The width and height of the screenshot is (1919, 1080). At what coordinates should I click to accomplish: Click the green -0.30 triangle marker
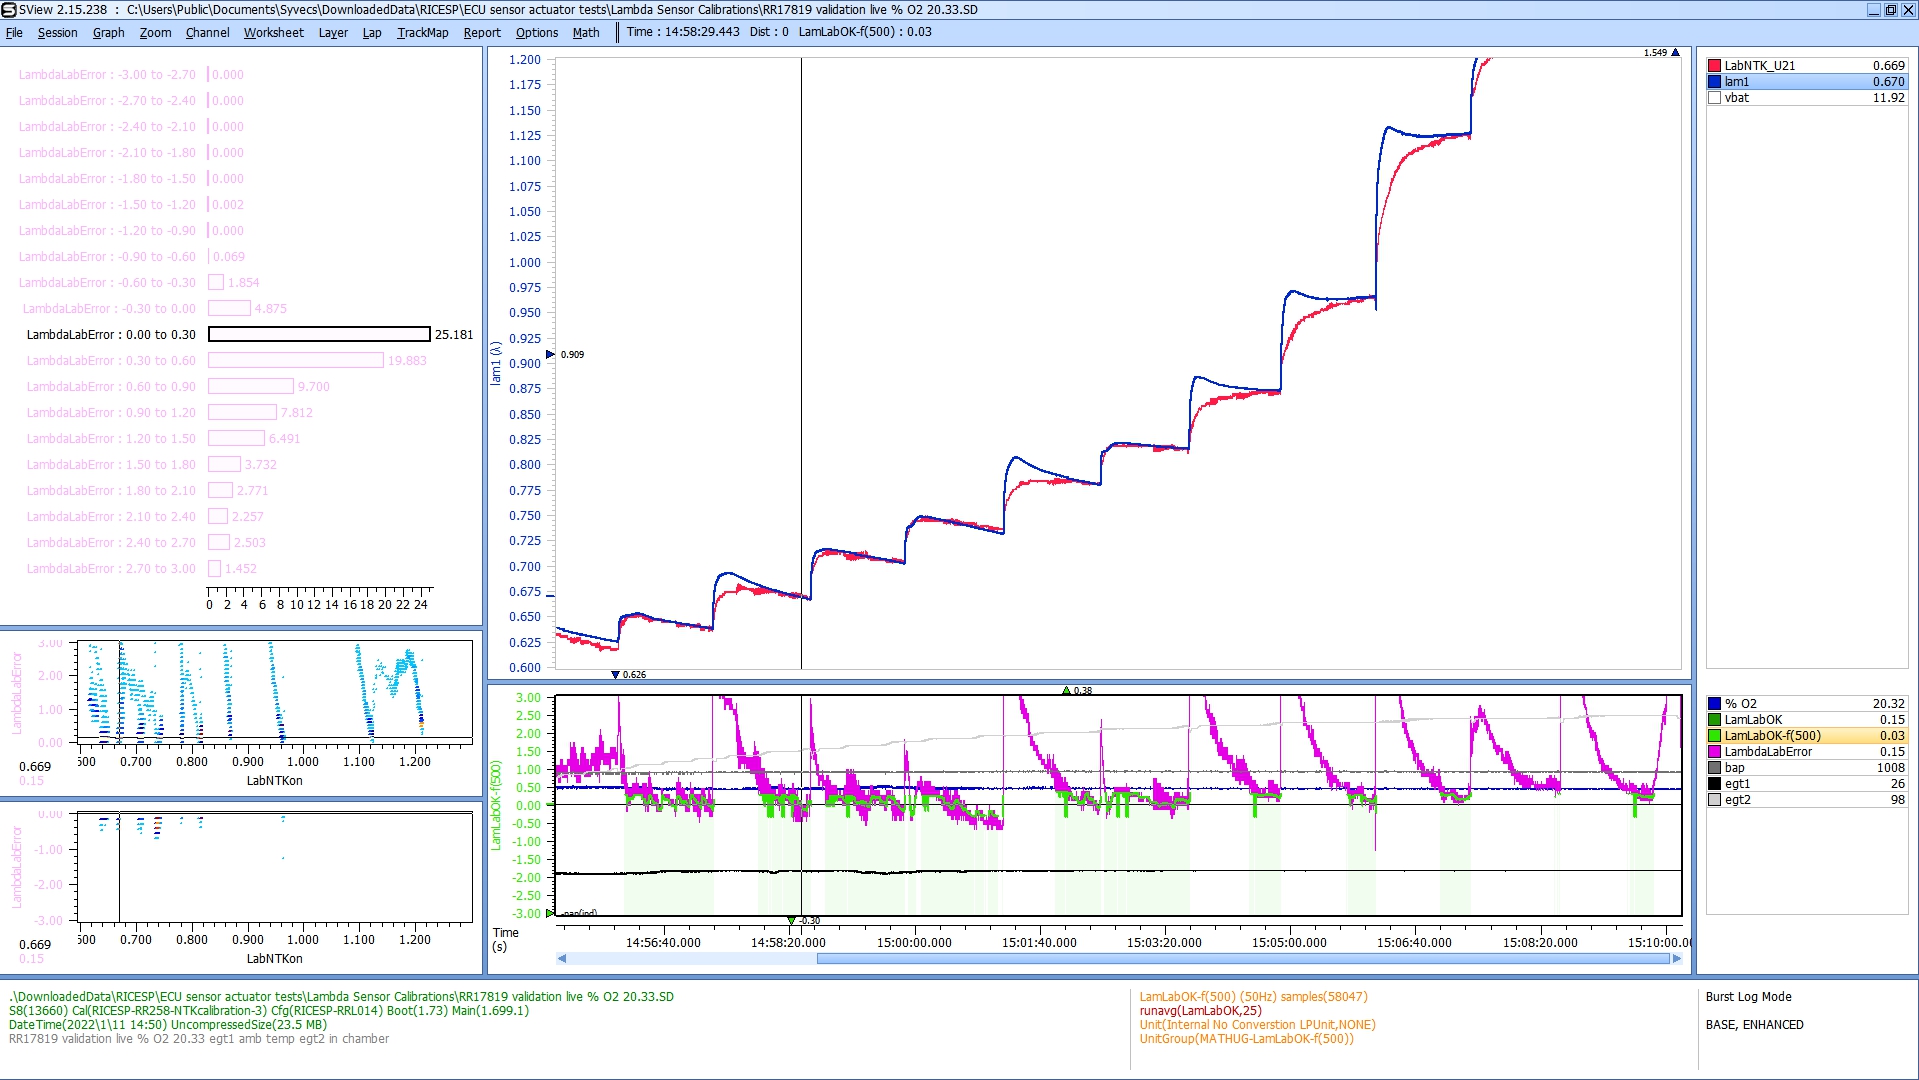[x=791, y=920]
